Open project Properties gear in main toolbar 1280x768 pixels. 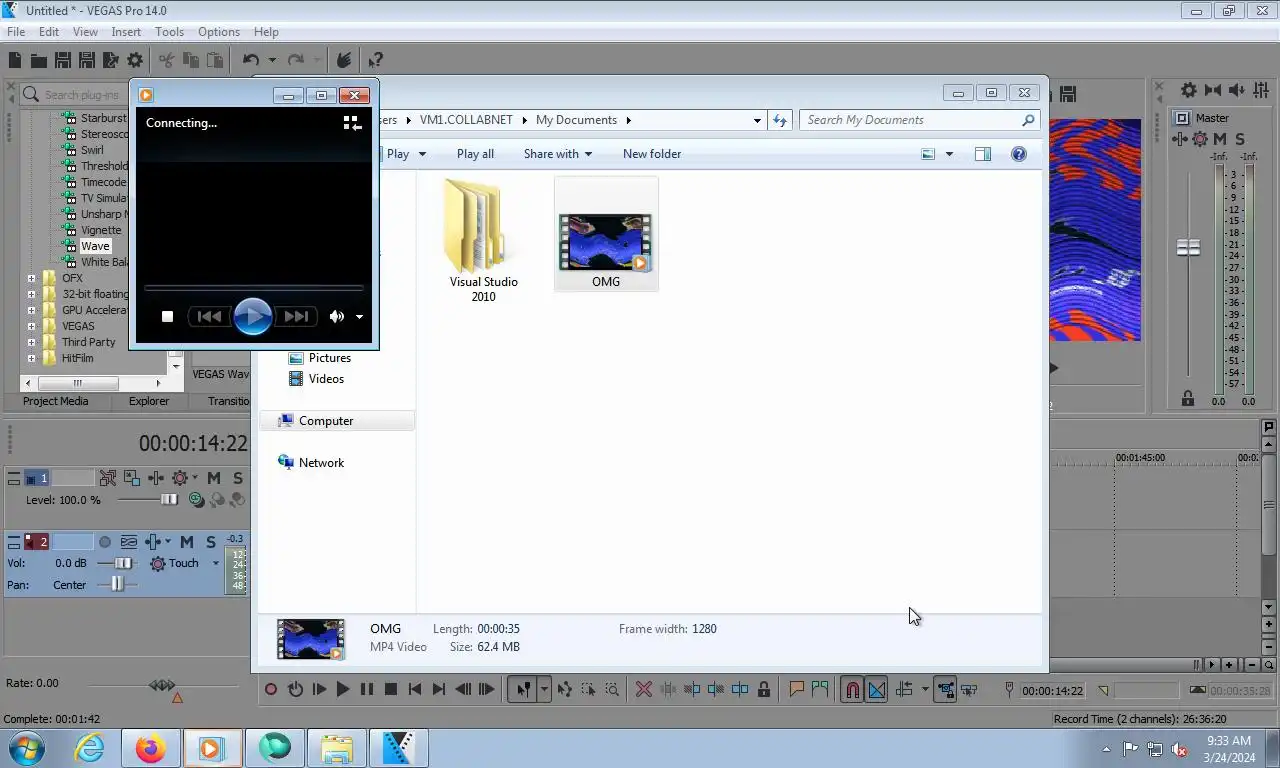[135, 61]
